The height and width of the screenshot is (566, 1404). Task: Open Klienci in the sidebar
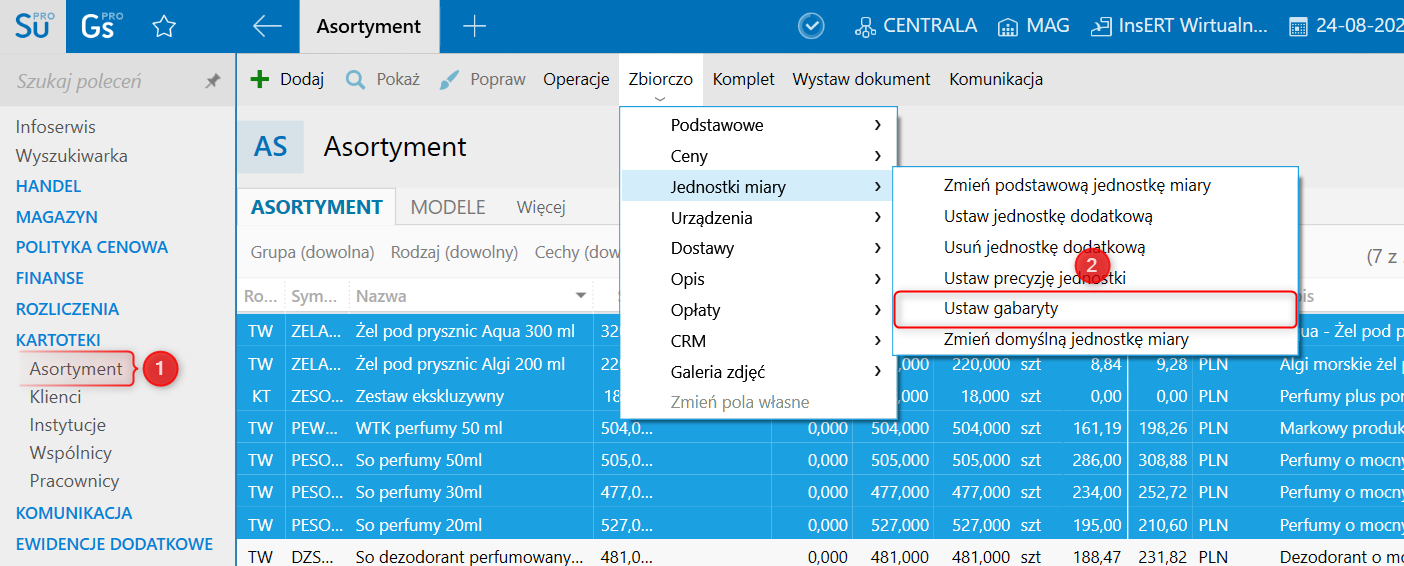pos(55,397)
